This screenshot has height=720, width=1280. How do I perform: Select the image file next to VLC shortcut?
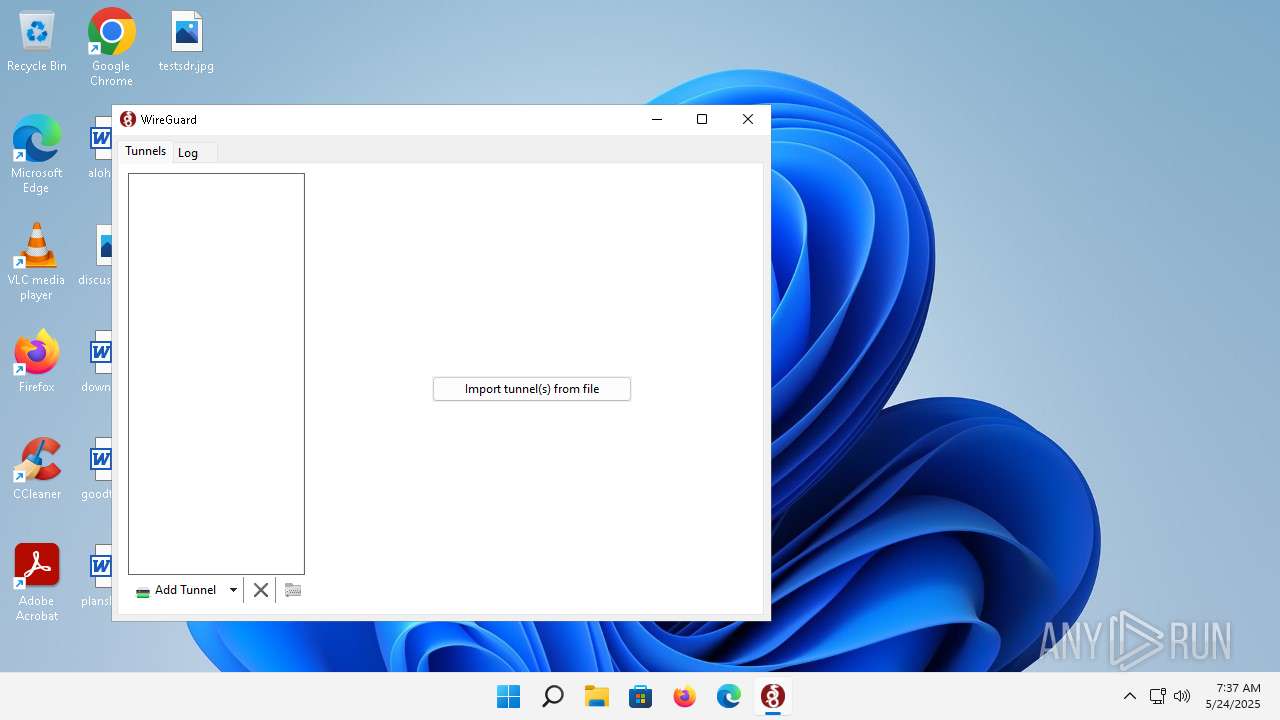point(98,254)
